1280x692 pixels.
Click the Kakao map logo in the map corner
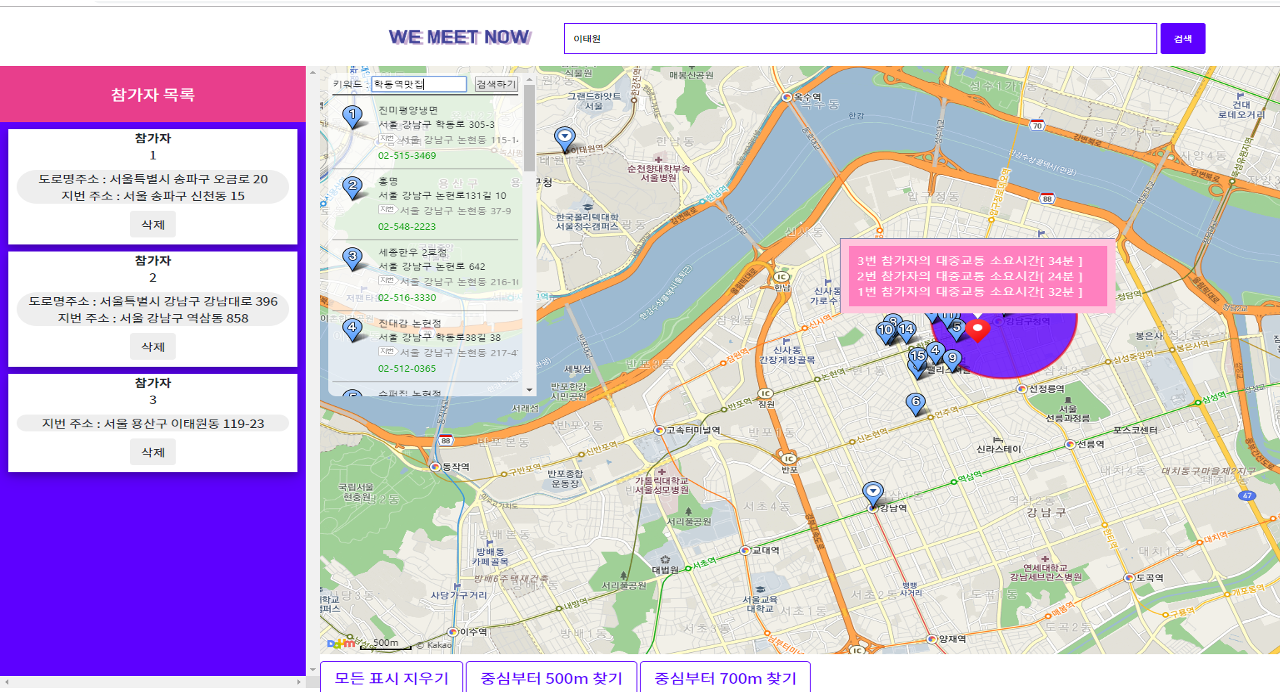tap(341, 643)
